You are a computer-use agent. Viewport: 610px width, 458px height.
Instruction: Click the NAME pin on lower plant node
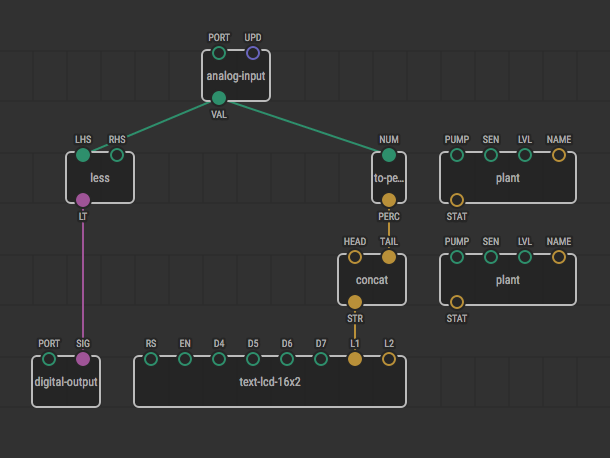(x=559, y=257)
